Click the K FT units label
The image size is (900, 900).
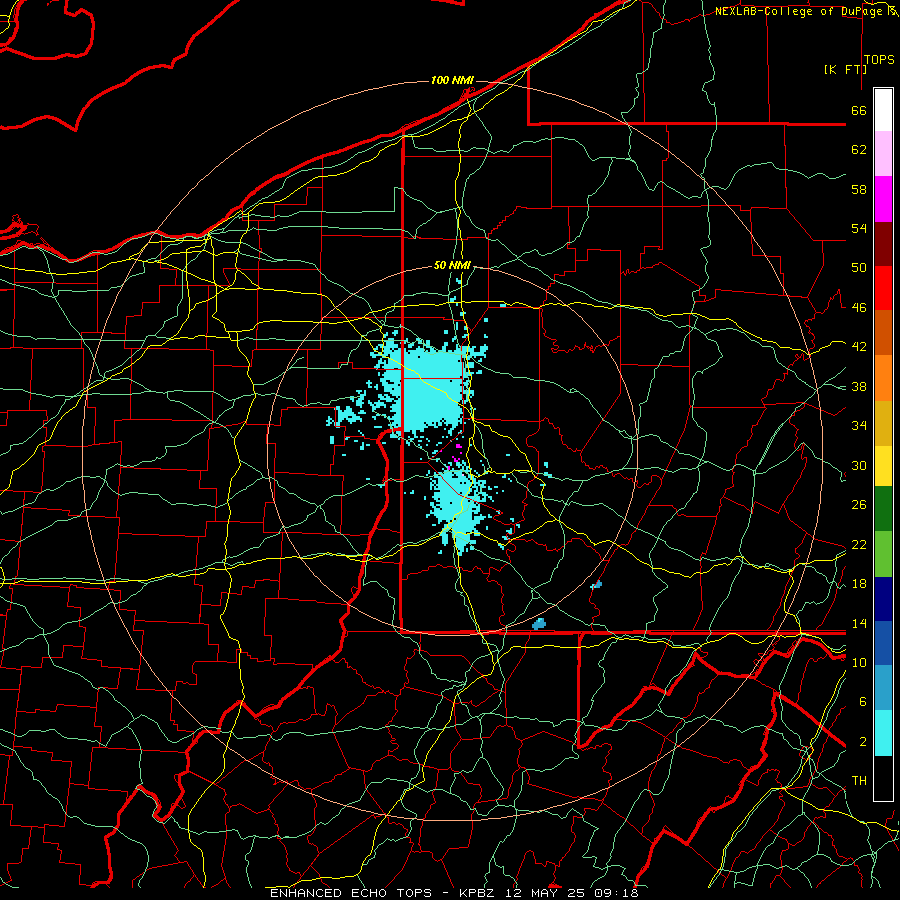pos(845,69)
